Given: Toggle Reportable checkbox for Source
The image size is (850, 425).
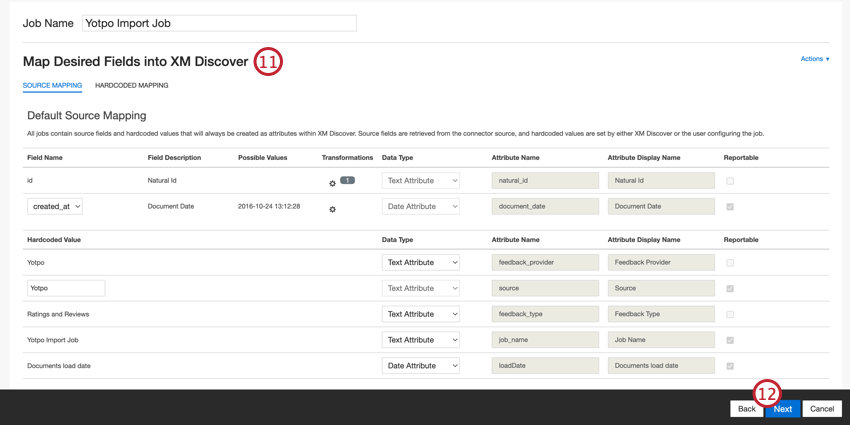Looking at the screenshot, I should [x=730, y=288].
